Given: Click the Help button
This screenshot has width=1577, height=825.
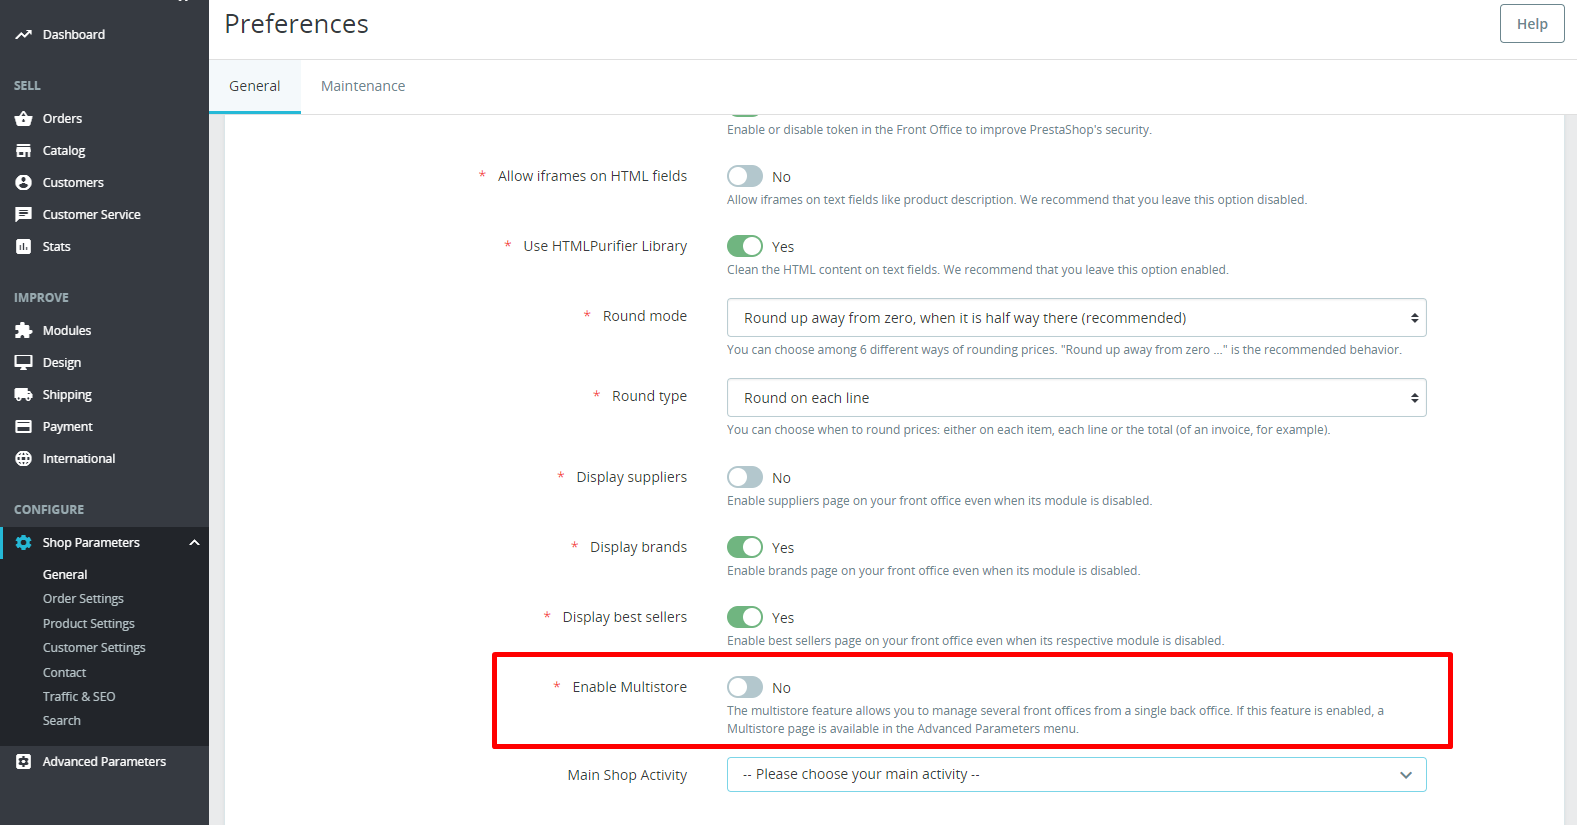Looking at the screenshot, I should coord(1532,24).
